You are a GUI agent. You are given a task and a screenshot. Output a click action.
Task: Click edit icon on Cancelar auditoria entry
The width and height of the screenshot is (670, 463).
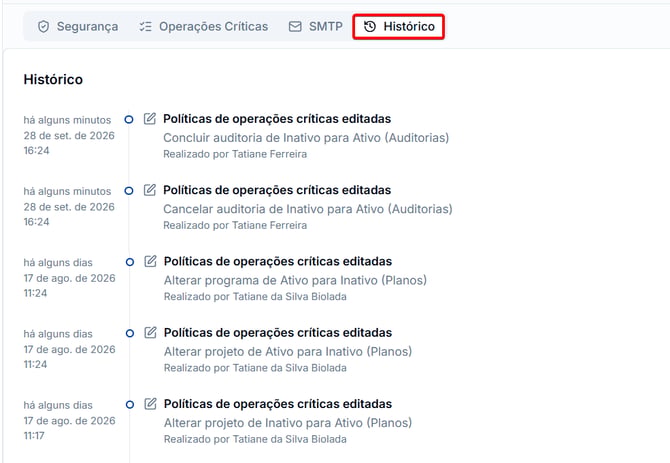pyautogui.click(x=150, y=190)
